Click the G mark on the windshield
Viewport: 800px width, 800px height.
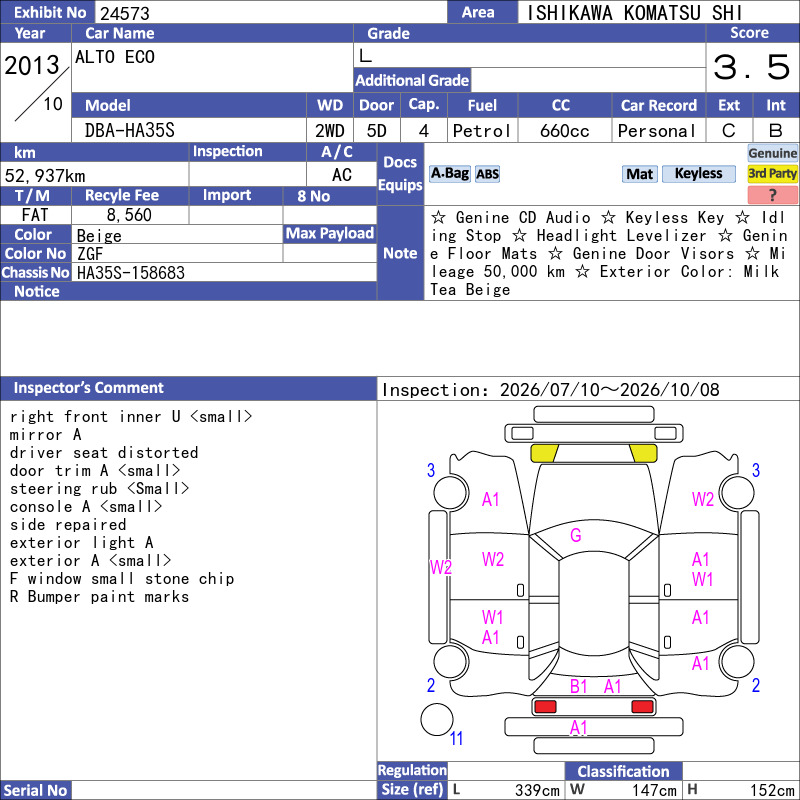(x=576, y=535)
